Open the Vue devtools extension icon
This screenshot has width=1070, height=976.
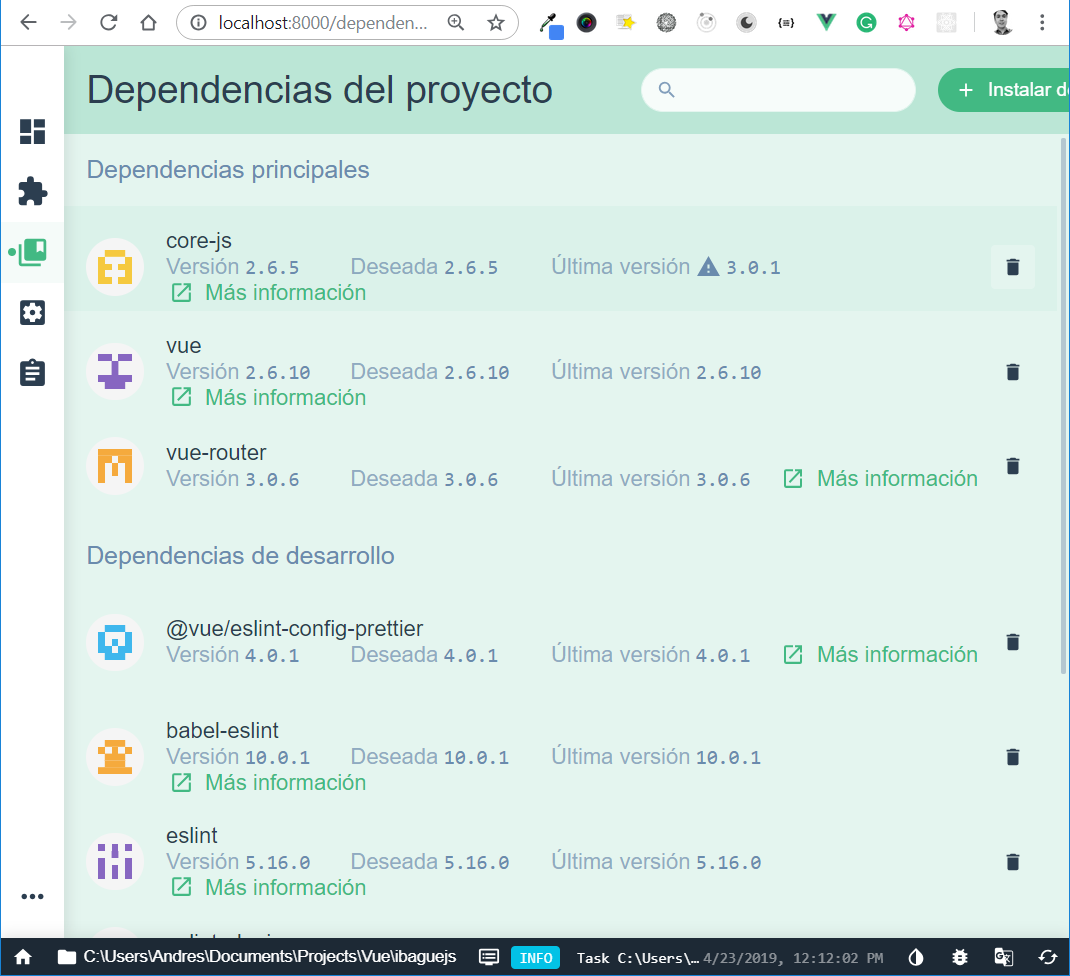tap(826, 23)
